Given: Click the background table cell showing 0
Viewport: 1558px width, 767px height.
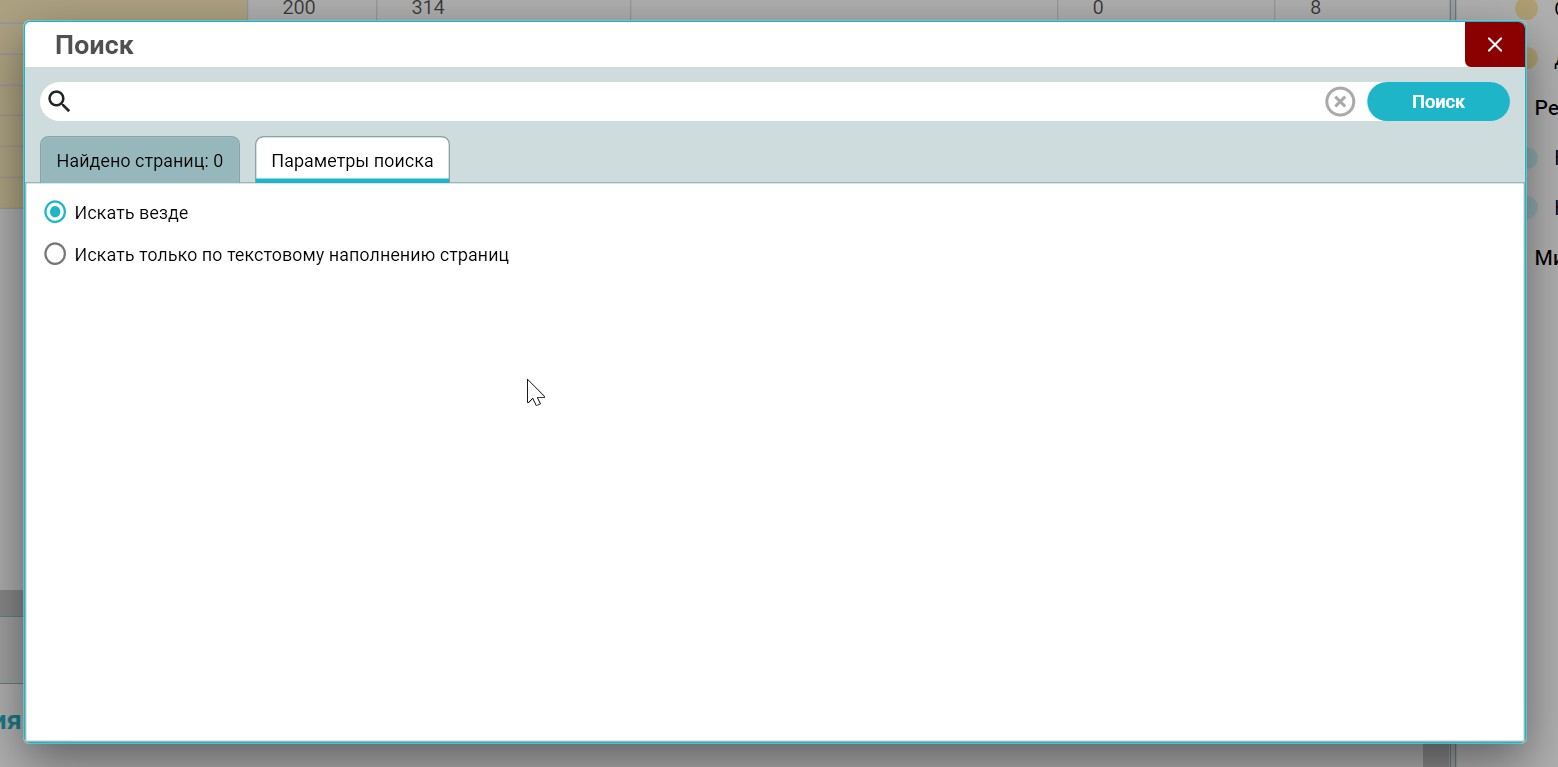Looking at the screenshot, I should tap(1098, 9).
